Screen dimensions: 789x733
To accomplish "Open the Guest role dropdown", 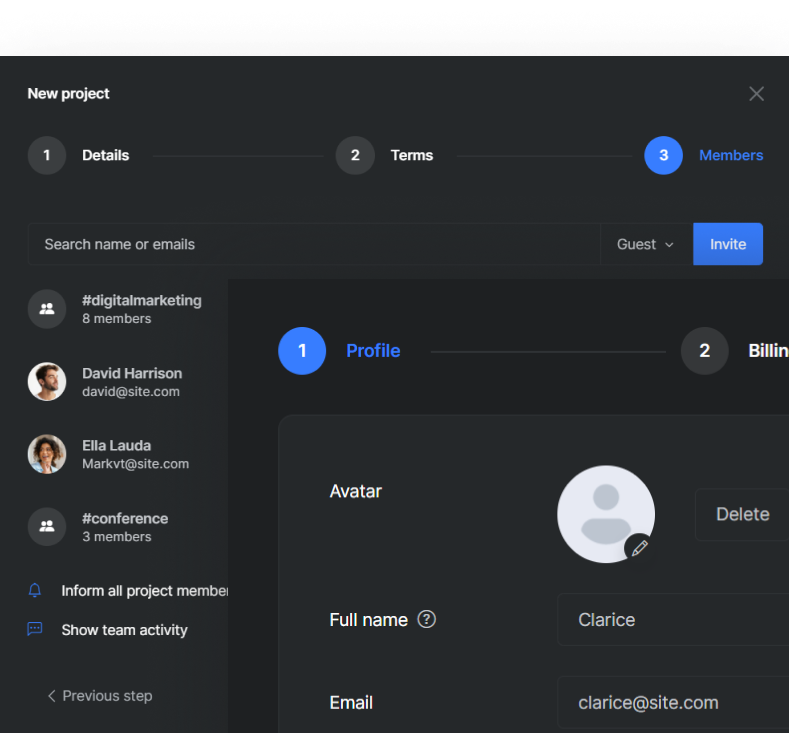I will pos(645,244).
